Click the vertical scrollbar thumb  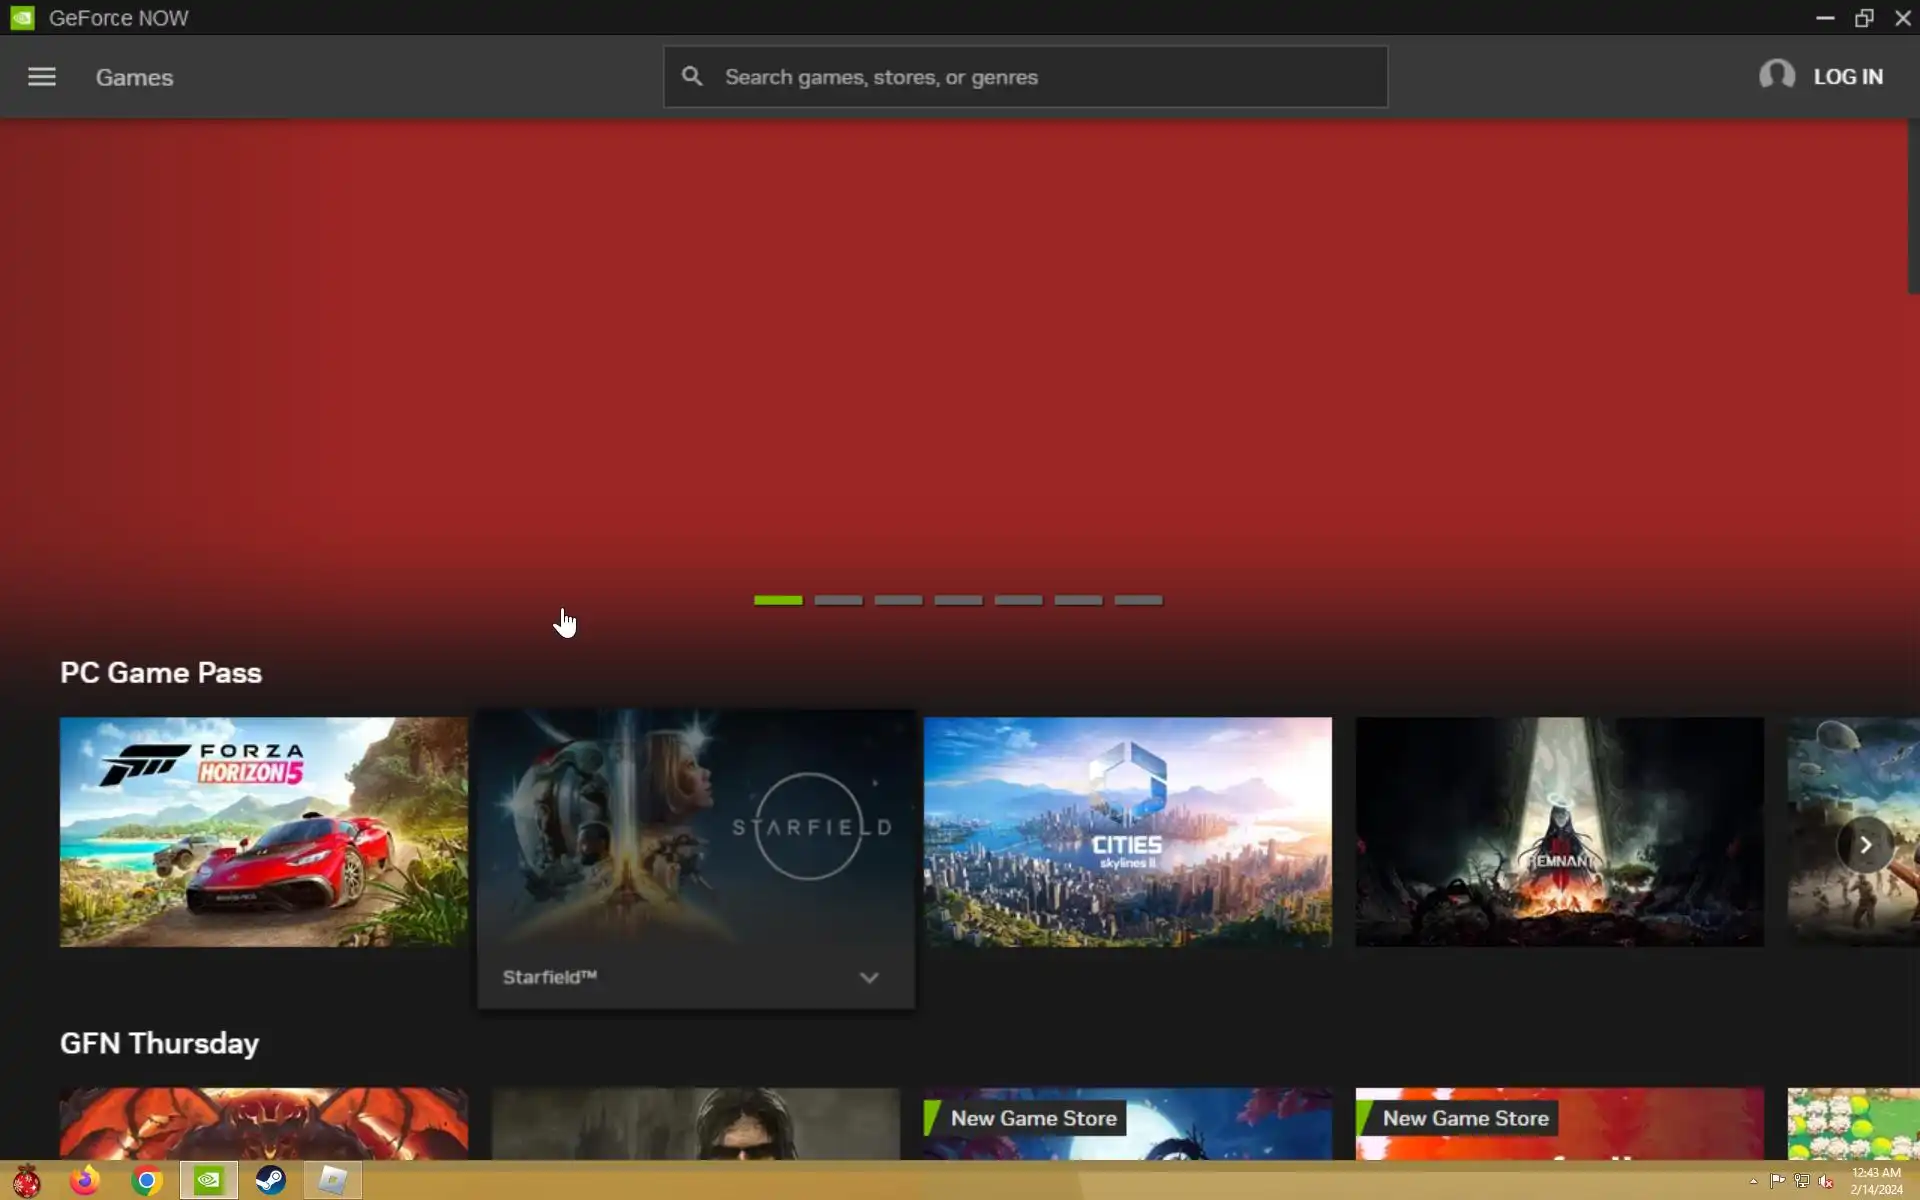coord(1913,205)
